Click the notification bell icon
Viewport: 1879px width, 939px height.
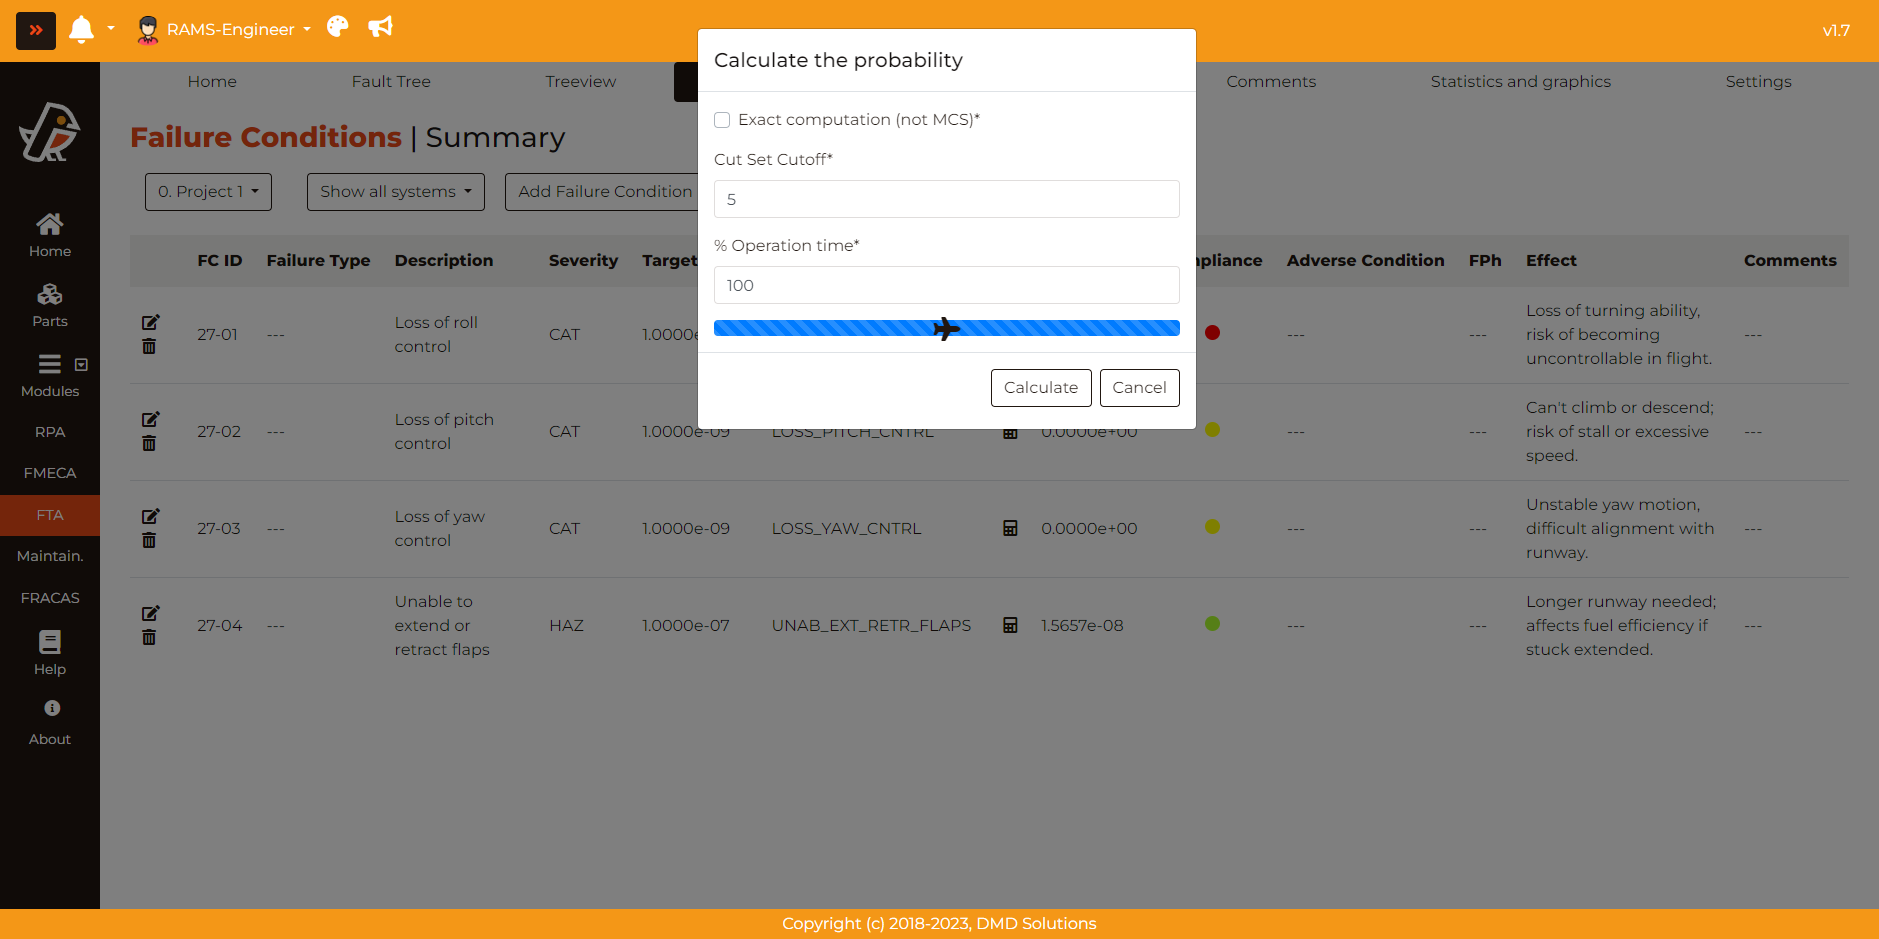point(82,30)
